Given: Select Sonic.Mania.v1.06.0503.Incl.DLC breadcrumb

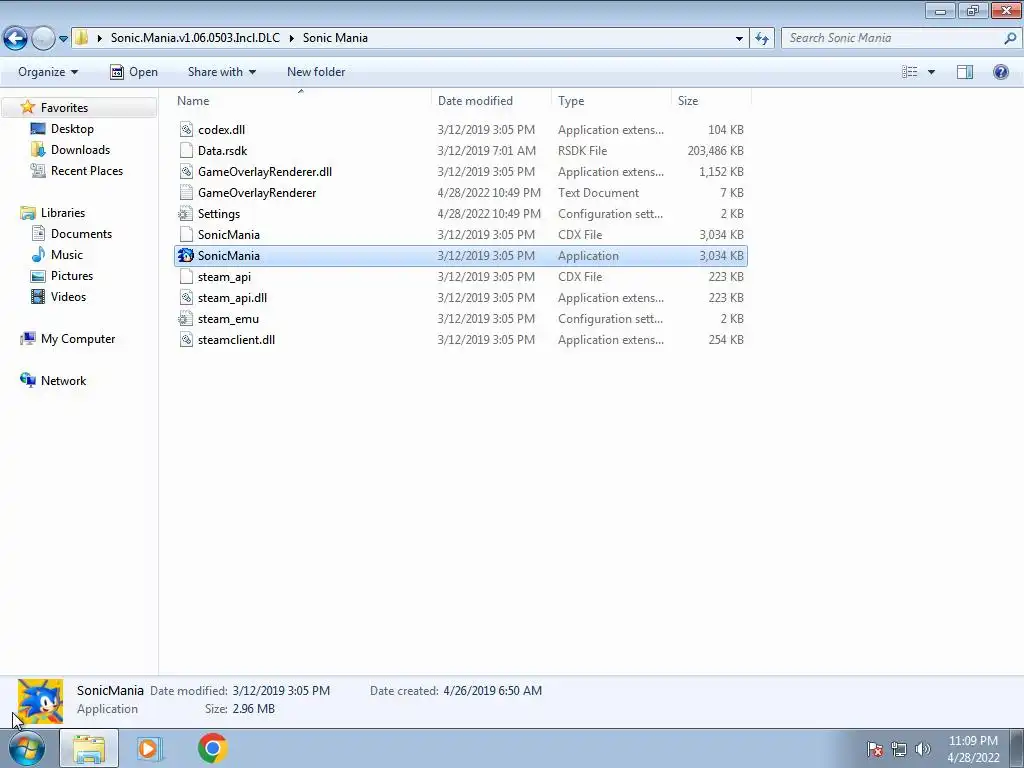Looking at the screenshot, I should pos(195,38).
